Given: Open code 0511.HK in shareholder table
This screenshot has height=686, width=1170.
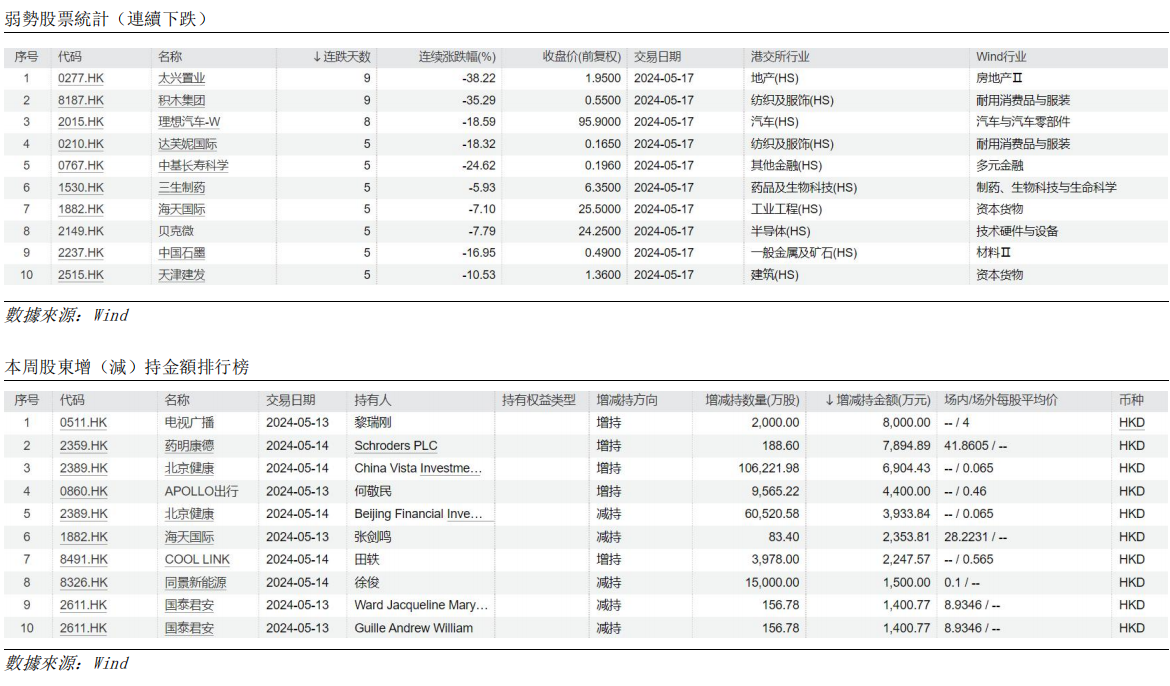Looking at the screenshot, I should pos(84,422).
